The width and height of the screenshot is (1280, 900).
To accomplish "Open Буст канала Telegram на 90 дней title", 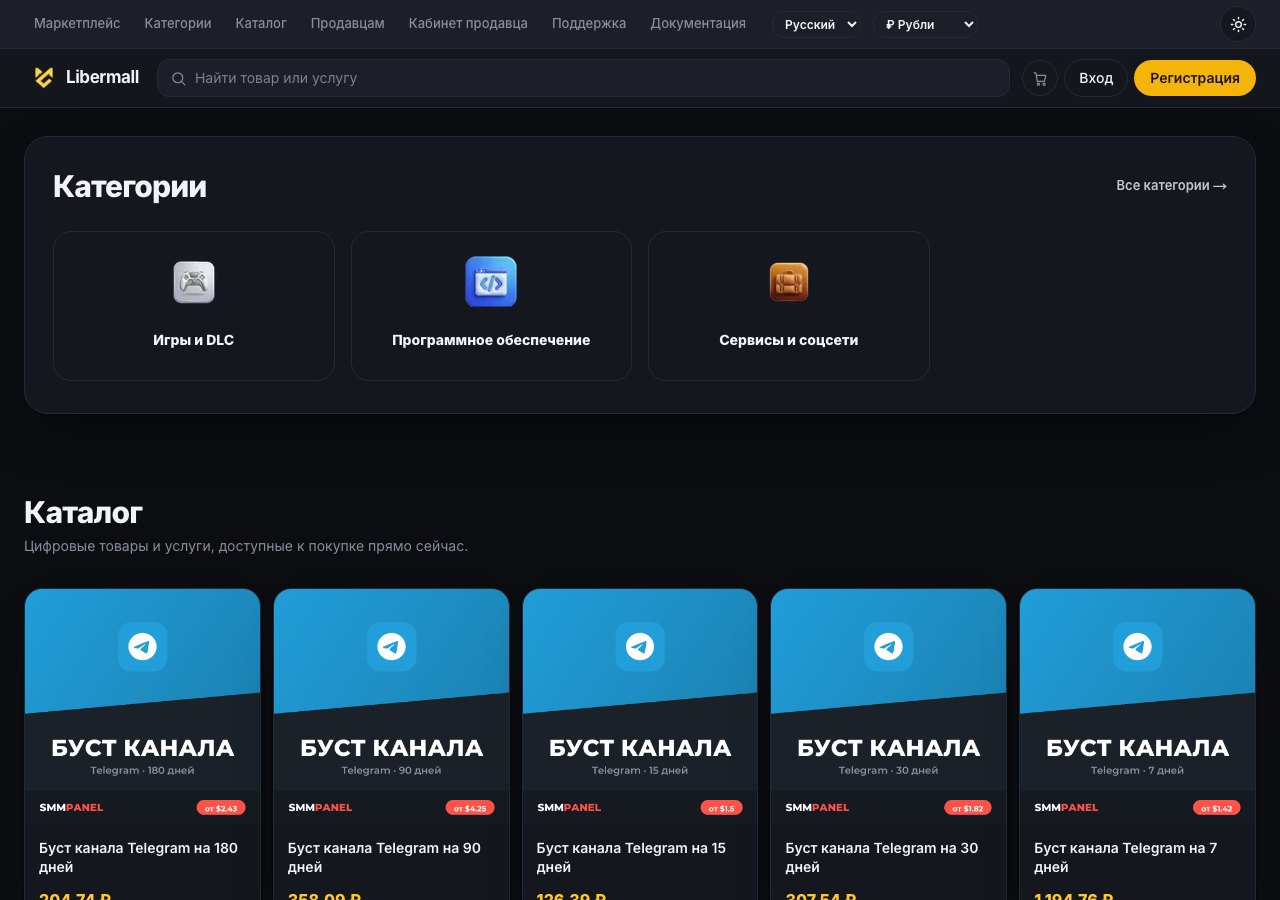I will (x=385, y=857).
